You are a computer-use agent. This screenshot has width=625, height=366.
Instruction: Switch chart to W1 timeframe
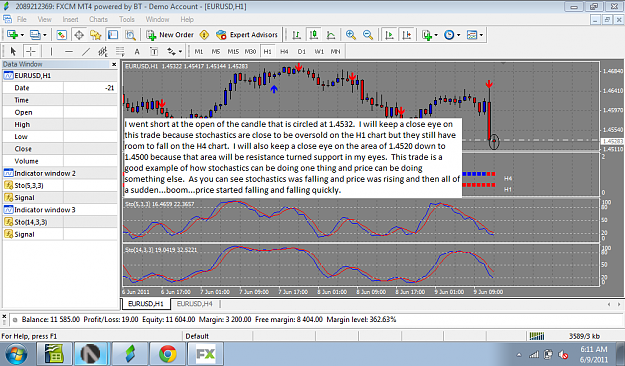[x=319, y=51]
